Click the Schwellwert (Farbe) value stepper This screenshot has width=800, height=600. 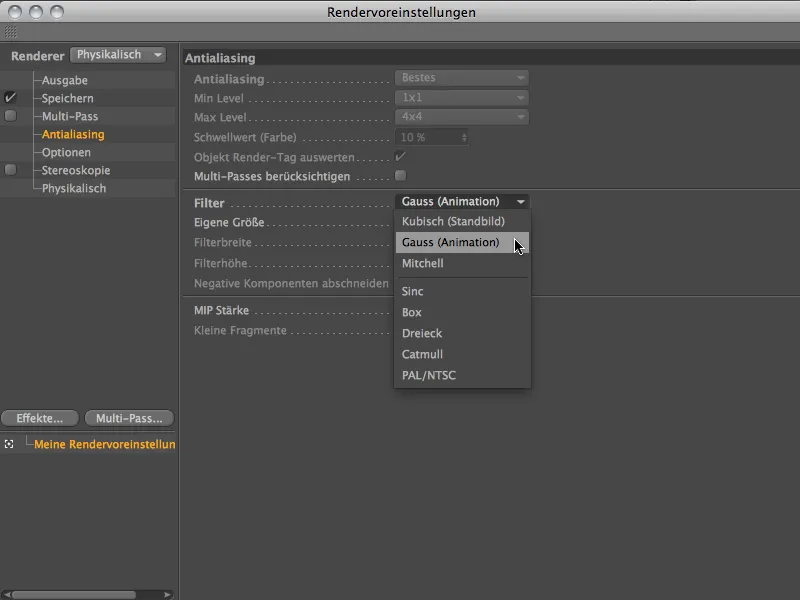tap(463, 138)
